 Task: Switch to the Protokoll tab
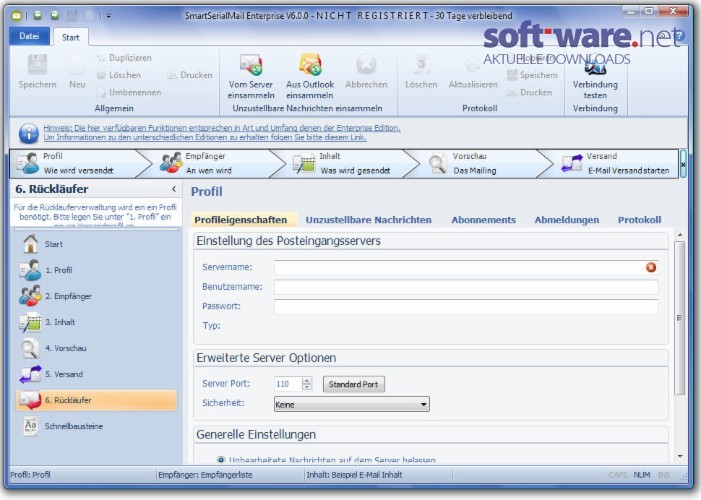click(x=639, y=220)
